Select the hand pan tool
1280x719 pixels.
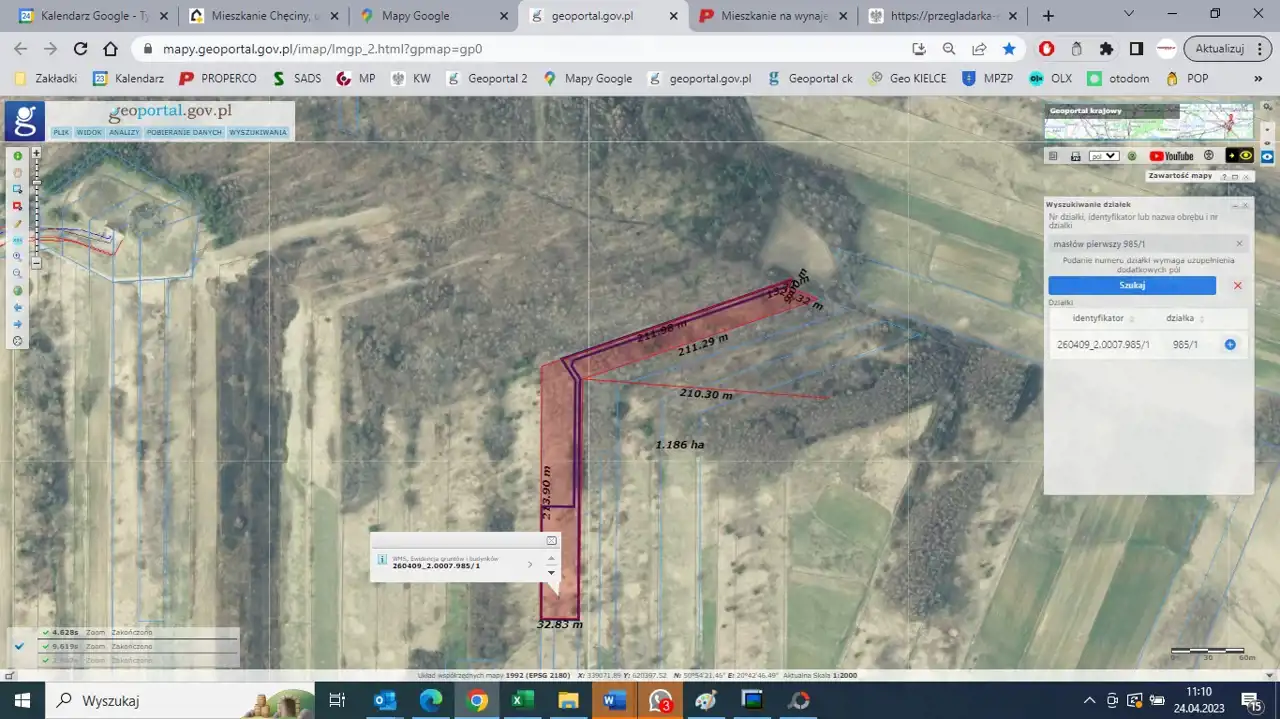(x=17, y=173)
